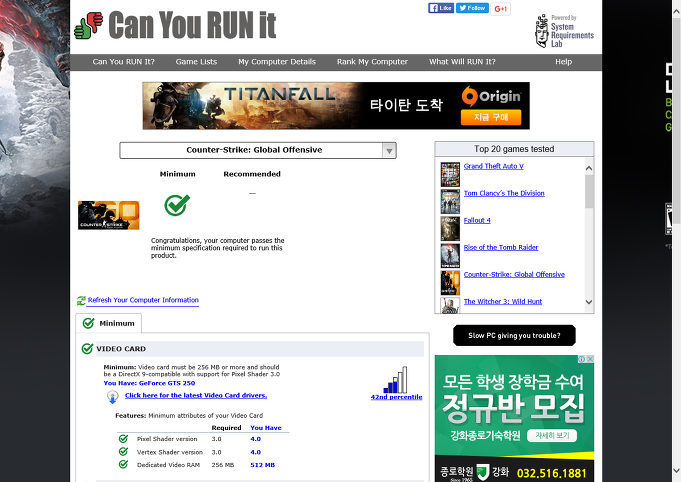This screenshot has height=482, width=681.
Task: Click the top games list scroll-down arrow
Action: coord(589,302)
